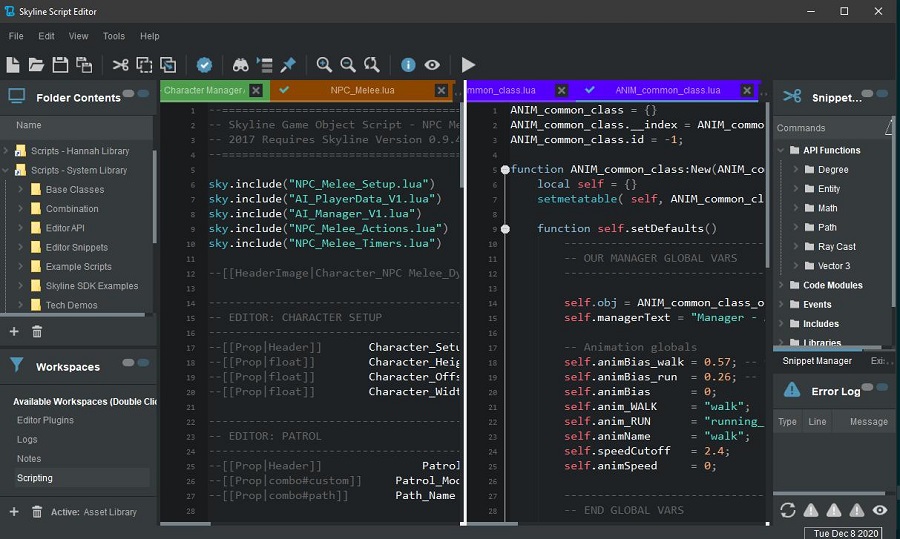Image resolution: width=900 pixels, height=539 pixels.
Task: Switch to the ANIM_common_class.lua tab
Action: [668, 90]
